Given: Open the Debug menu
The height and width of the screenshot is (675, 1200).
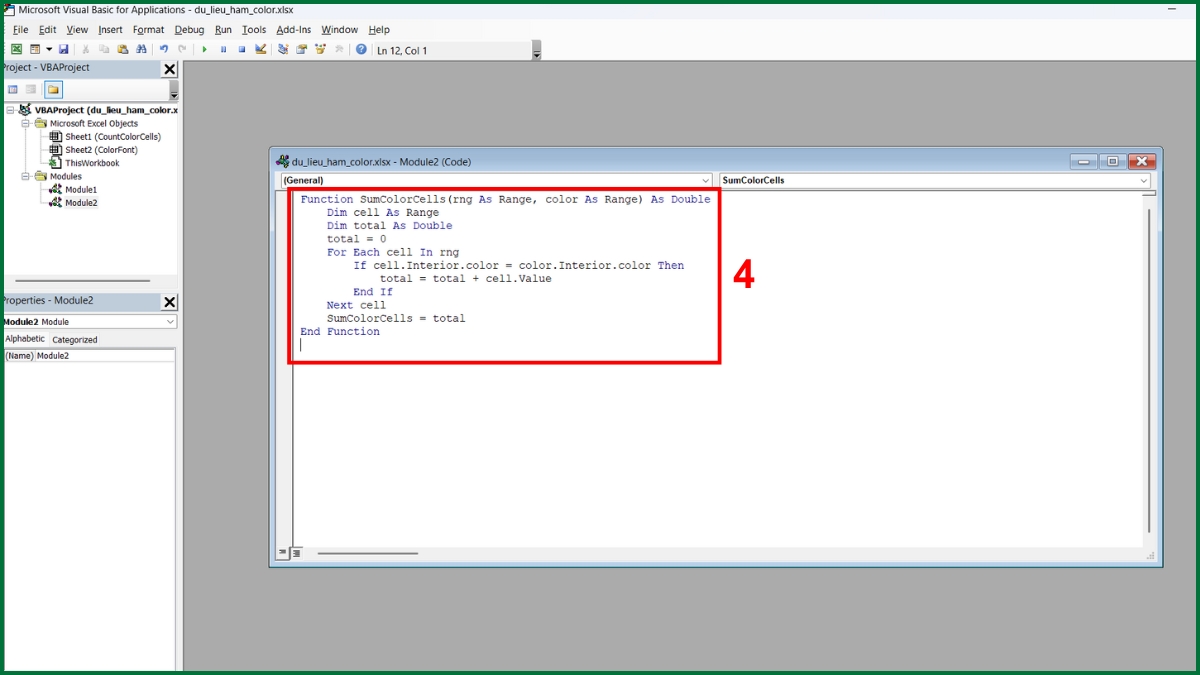Looking at the screenshot, I should click(x=189, y=30).
